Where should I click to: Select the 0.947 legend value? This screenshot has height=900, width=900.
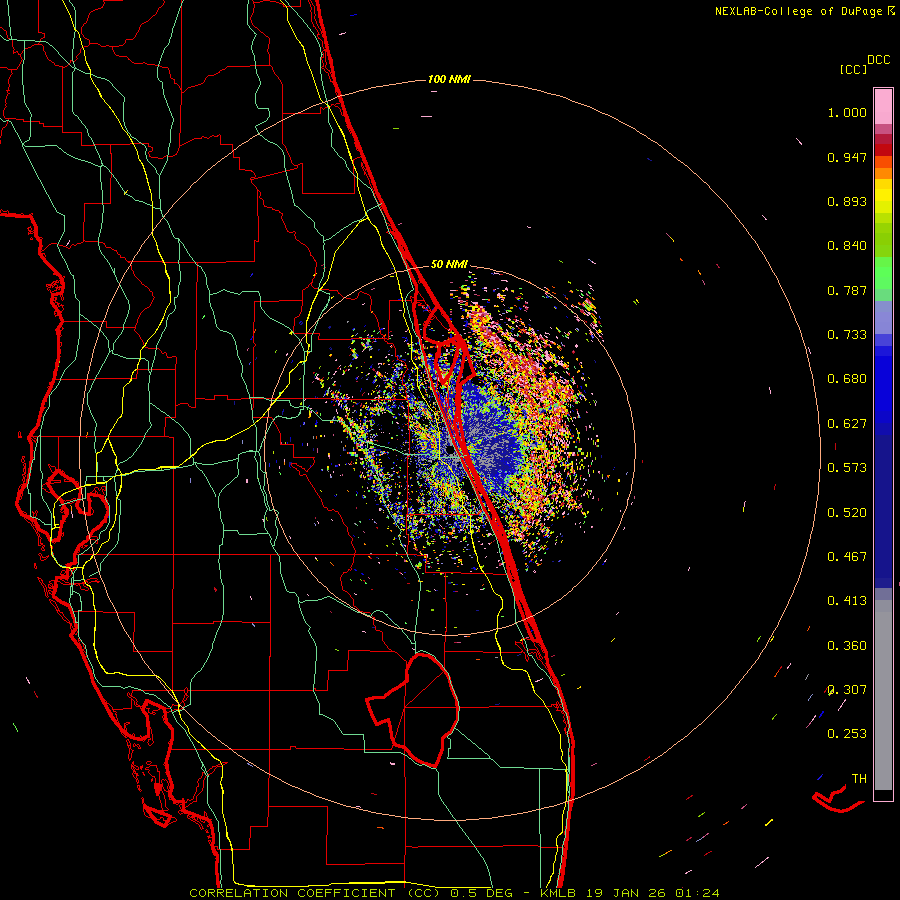click(x=847, y=157)
